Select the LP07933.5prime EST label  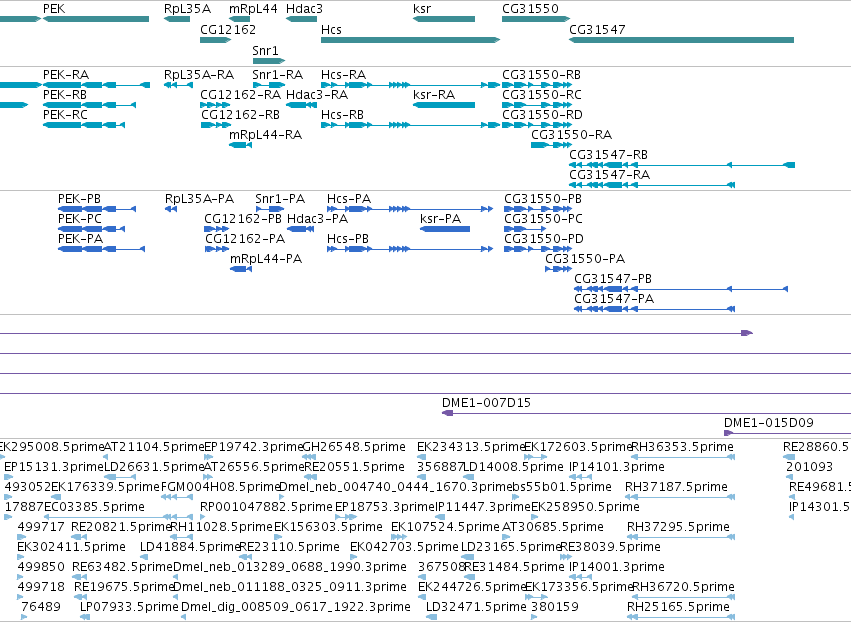point(129,607)
